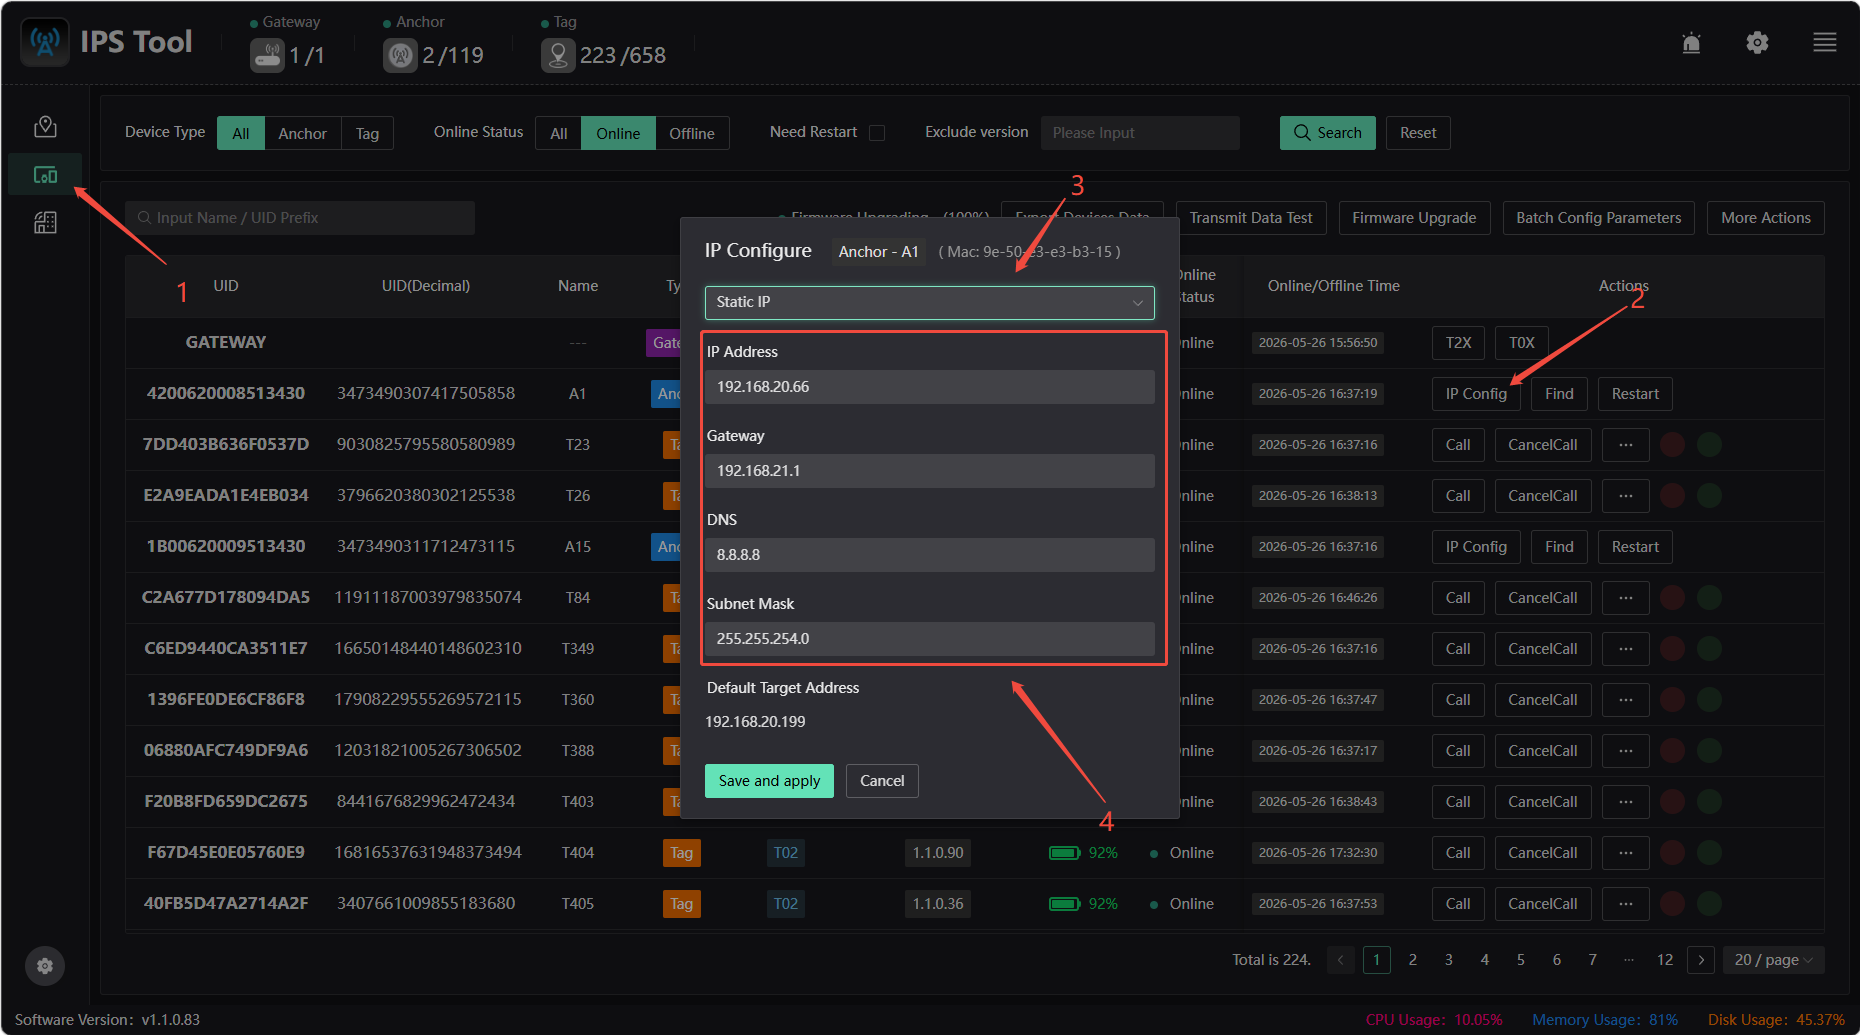Open the Static IP mode dropdown
This screenshot has height=1035, width=1860.
click(929, 302)
